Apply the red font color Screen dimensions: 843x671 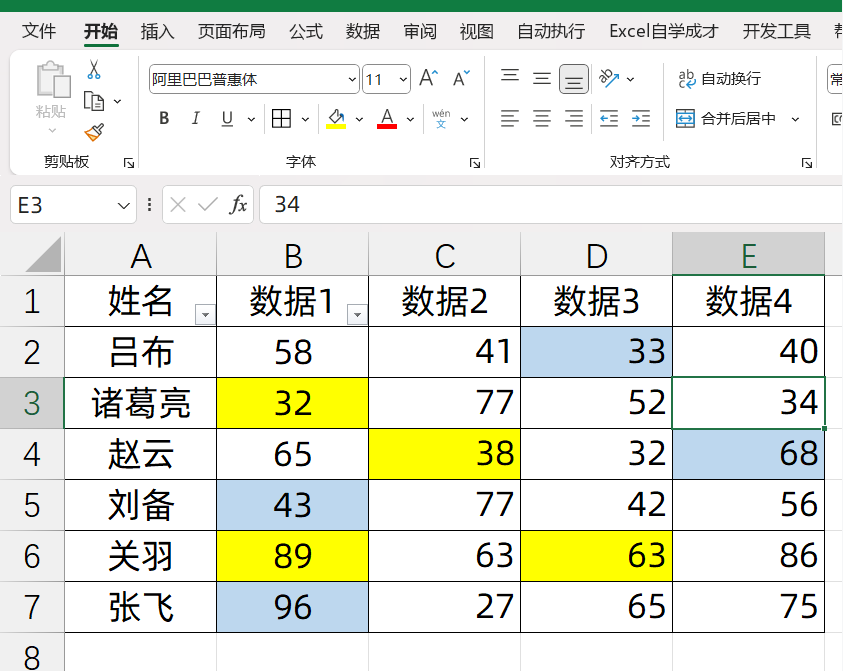pos(387,118)
